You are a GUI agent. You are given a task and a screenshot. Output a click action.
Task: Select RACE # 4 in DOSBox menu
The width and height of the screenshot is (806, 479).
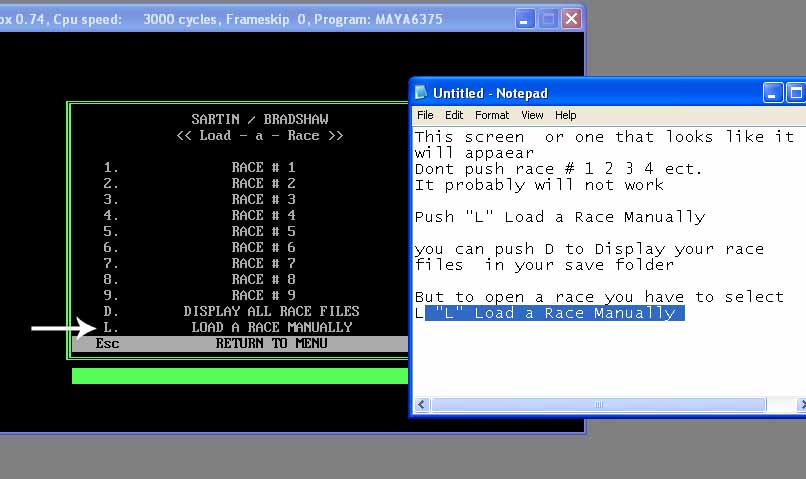pyautogui.click(x=263, y=215)
